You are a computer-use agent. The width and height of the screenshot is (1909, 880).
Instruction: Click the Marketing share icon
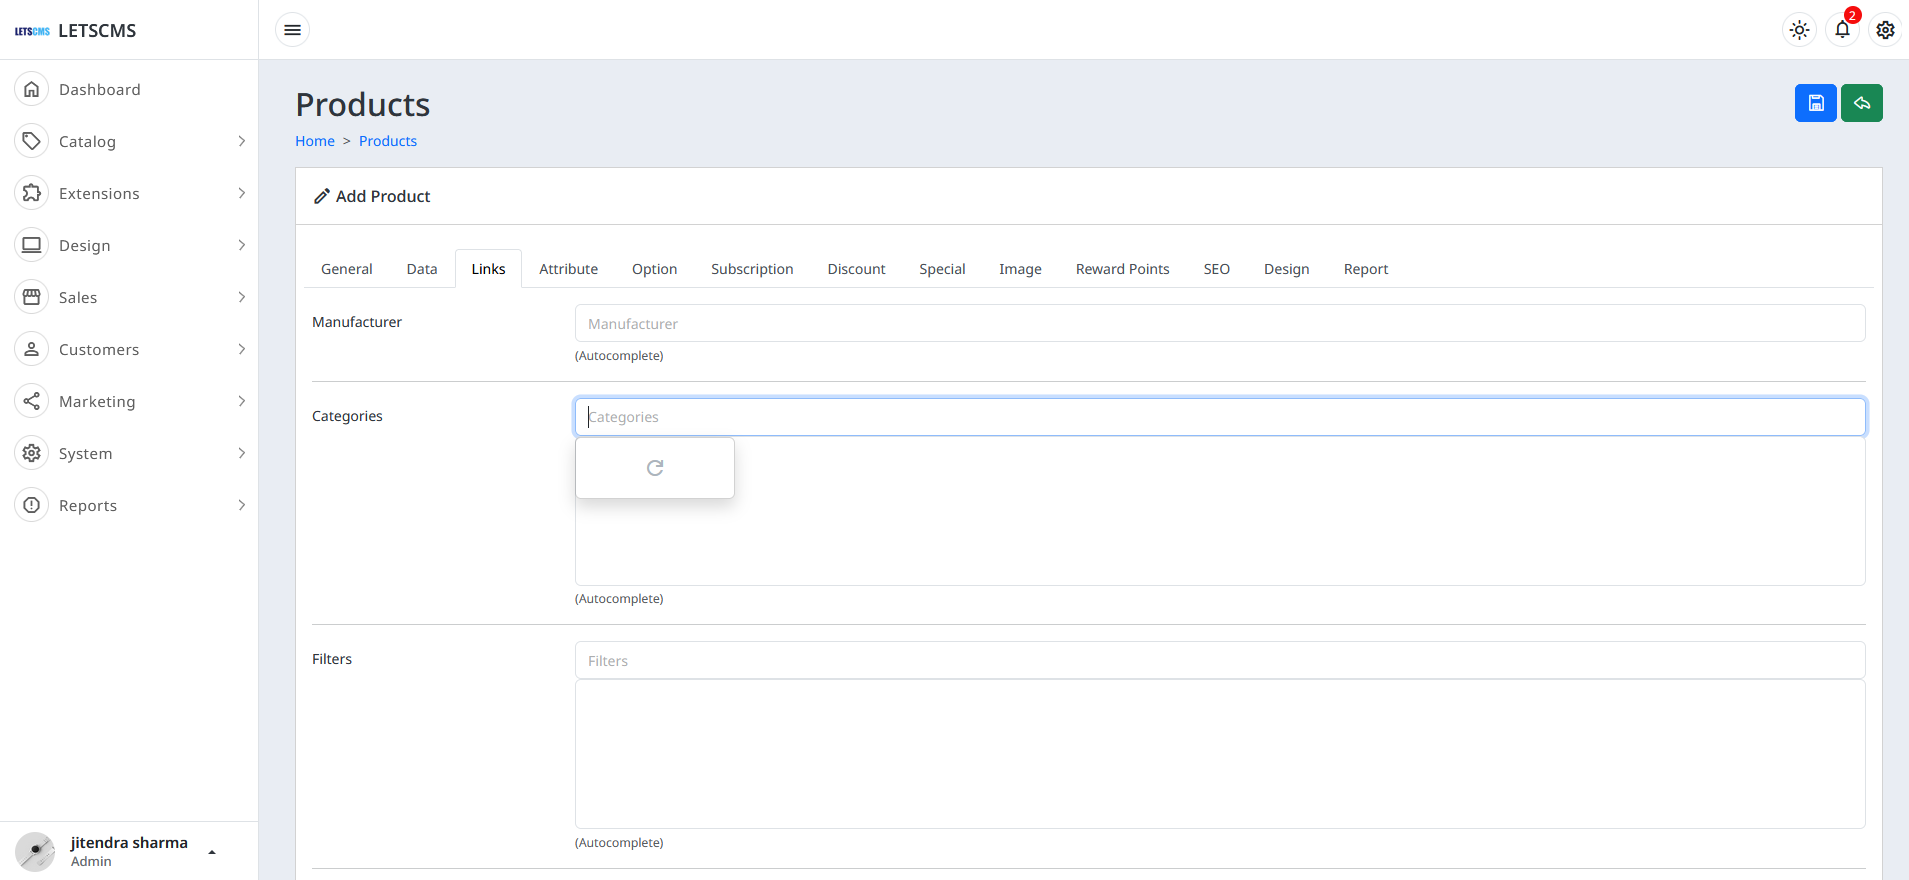[x=32, y=401]
